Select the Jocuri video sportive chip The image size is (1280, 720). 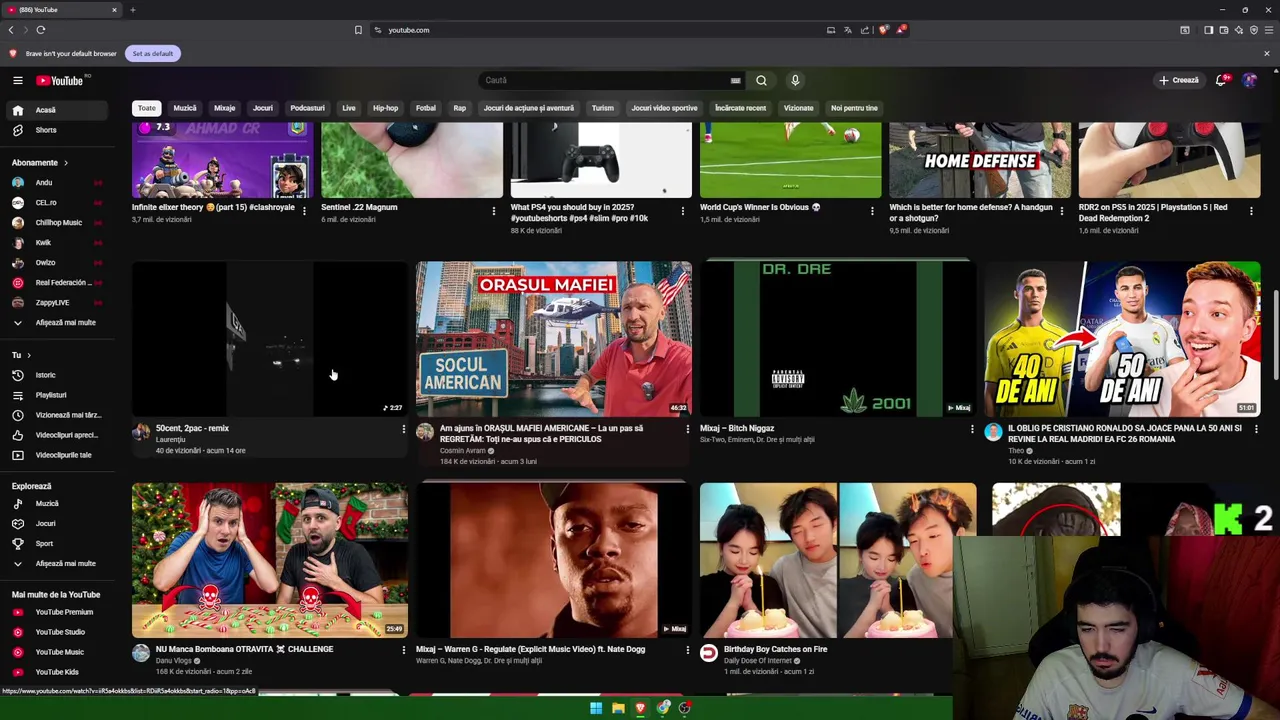pyautogui.click(x=664, y=108)
